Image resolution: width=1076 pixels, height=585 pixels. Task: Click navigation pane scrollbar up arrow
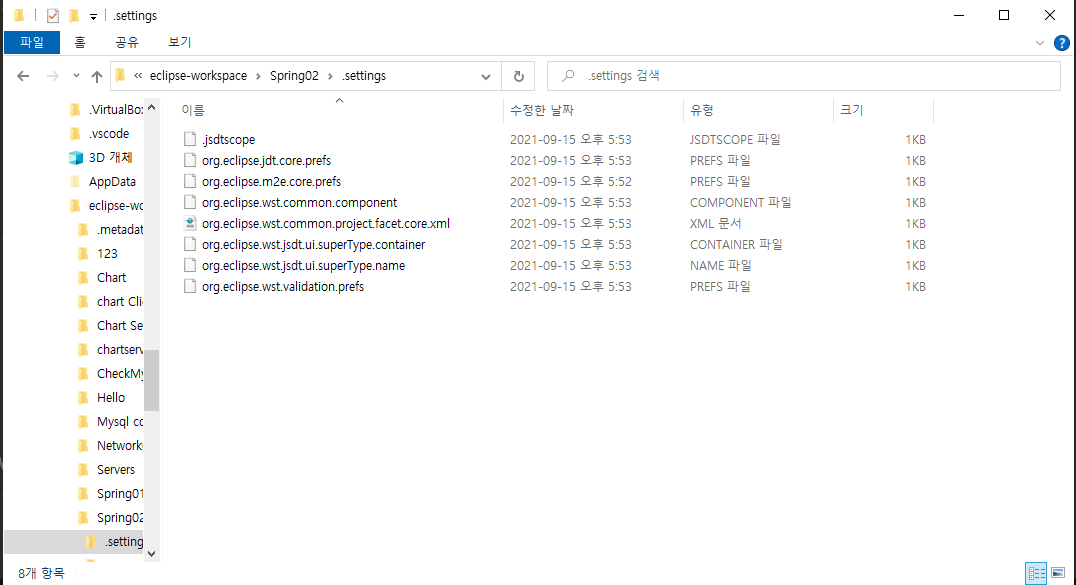tap(152, 108)
